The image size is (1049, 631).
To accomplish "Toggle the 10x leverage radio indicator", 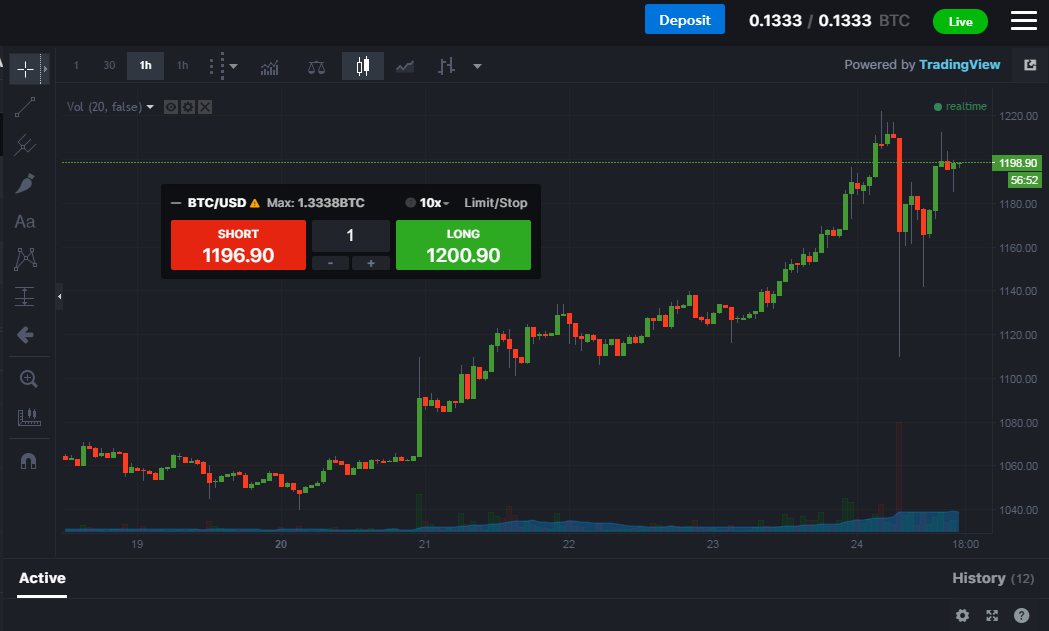I will click(x=410, y=203).
